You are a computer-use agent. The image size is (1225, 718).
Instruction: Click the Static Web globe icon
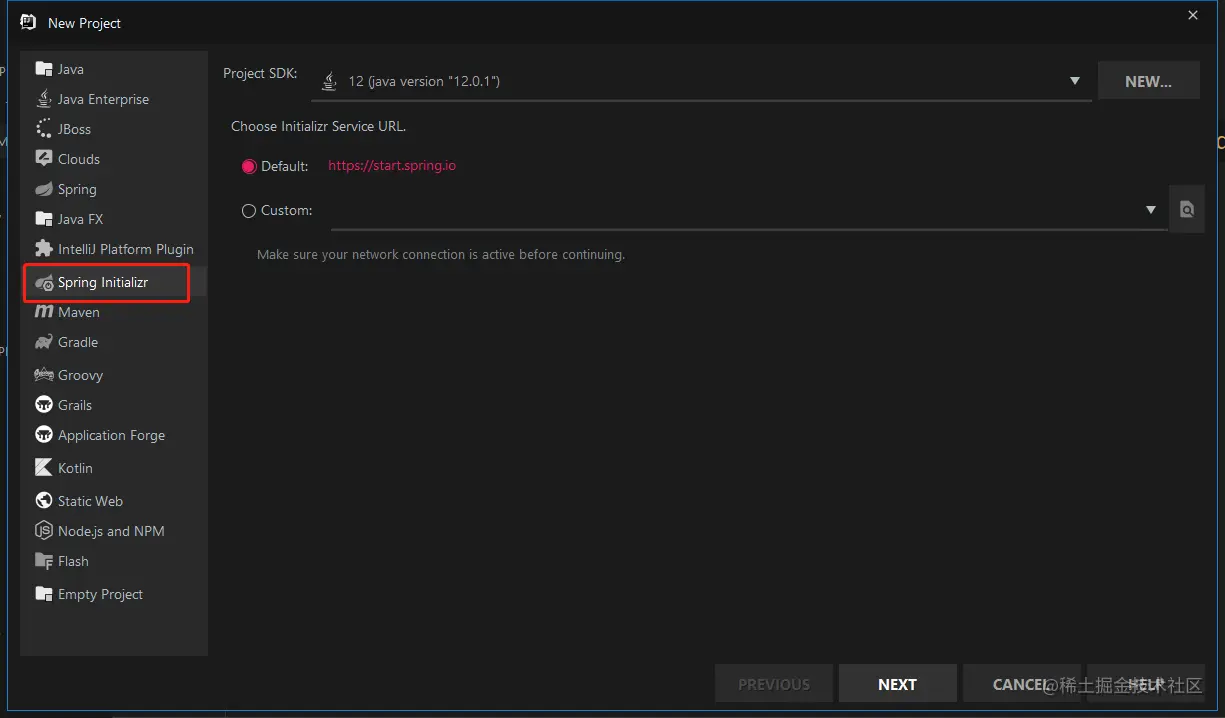coord(43,501)
